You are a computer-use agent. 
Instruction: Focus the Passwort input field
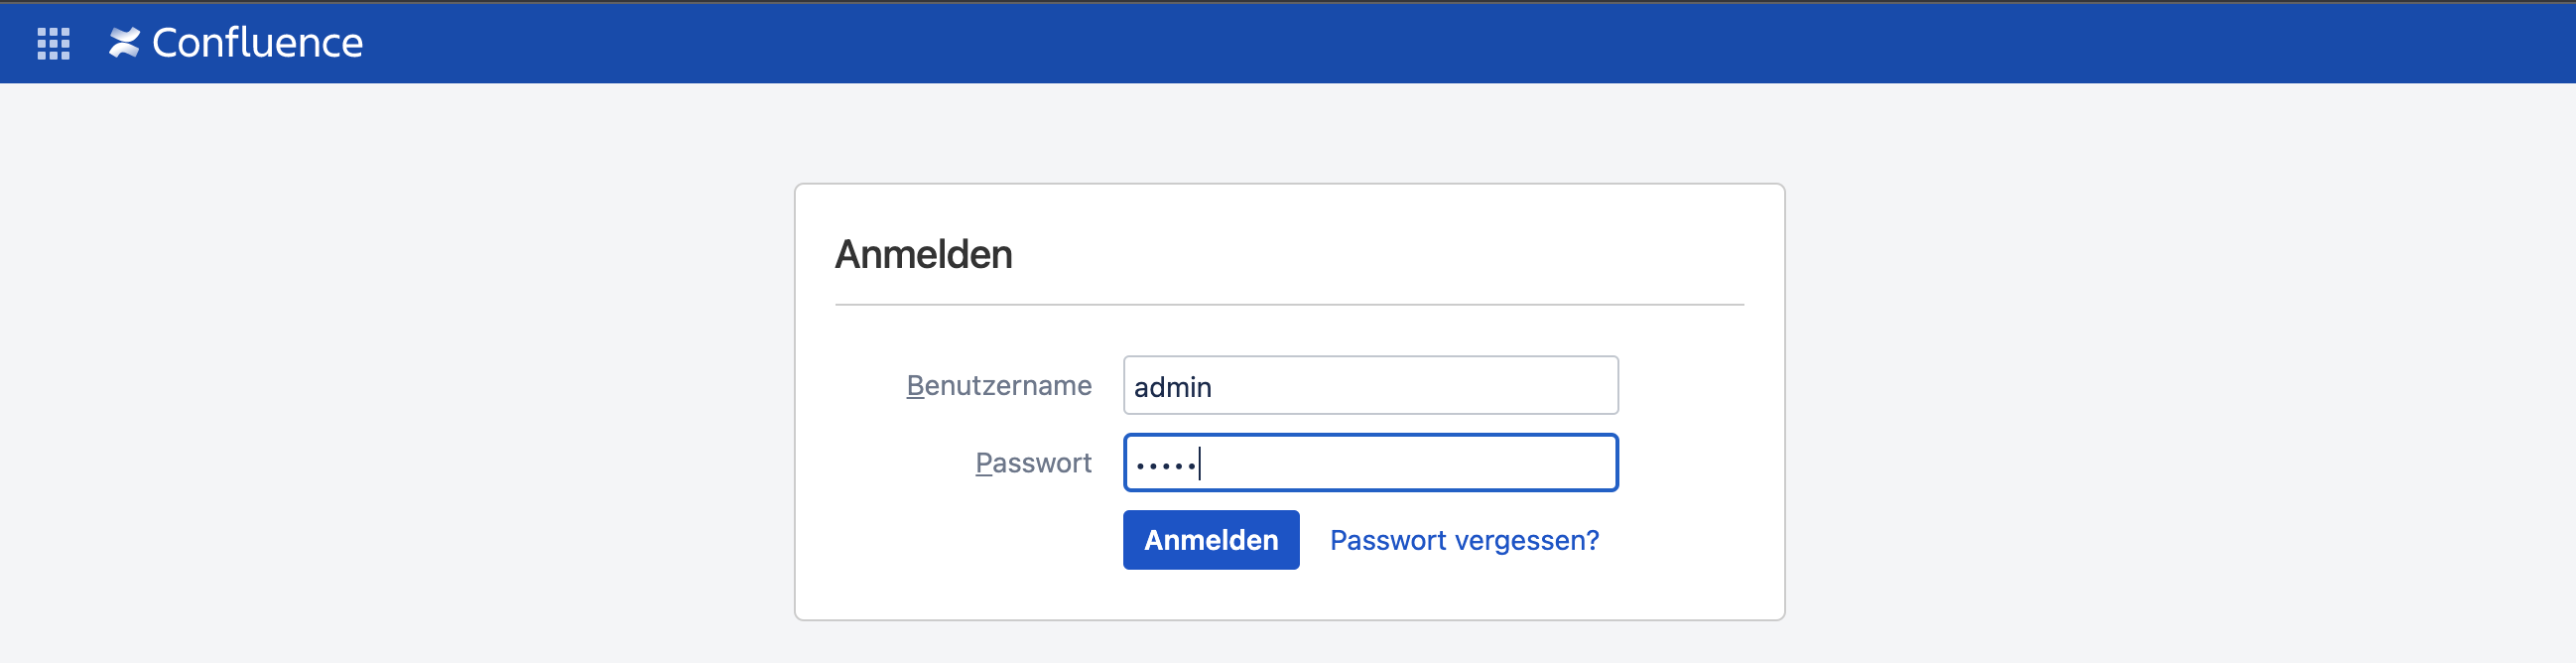click(x=1370, y=463)
